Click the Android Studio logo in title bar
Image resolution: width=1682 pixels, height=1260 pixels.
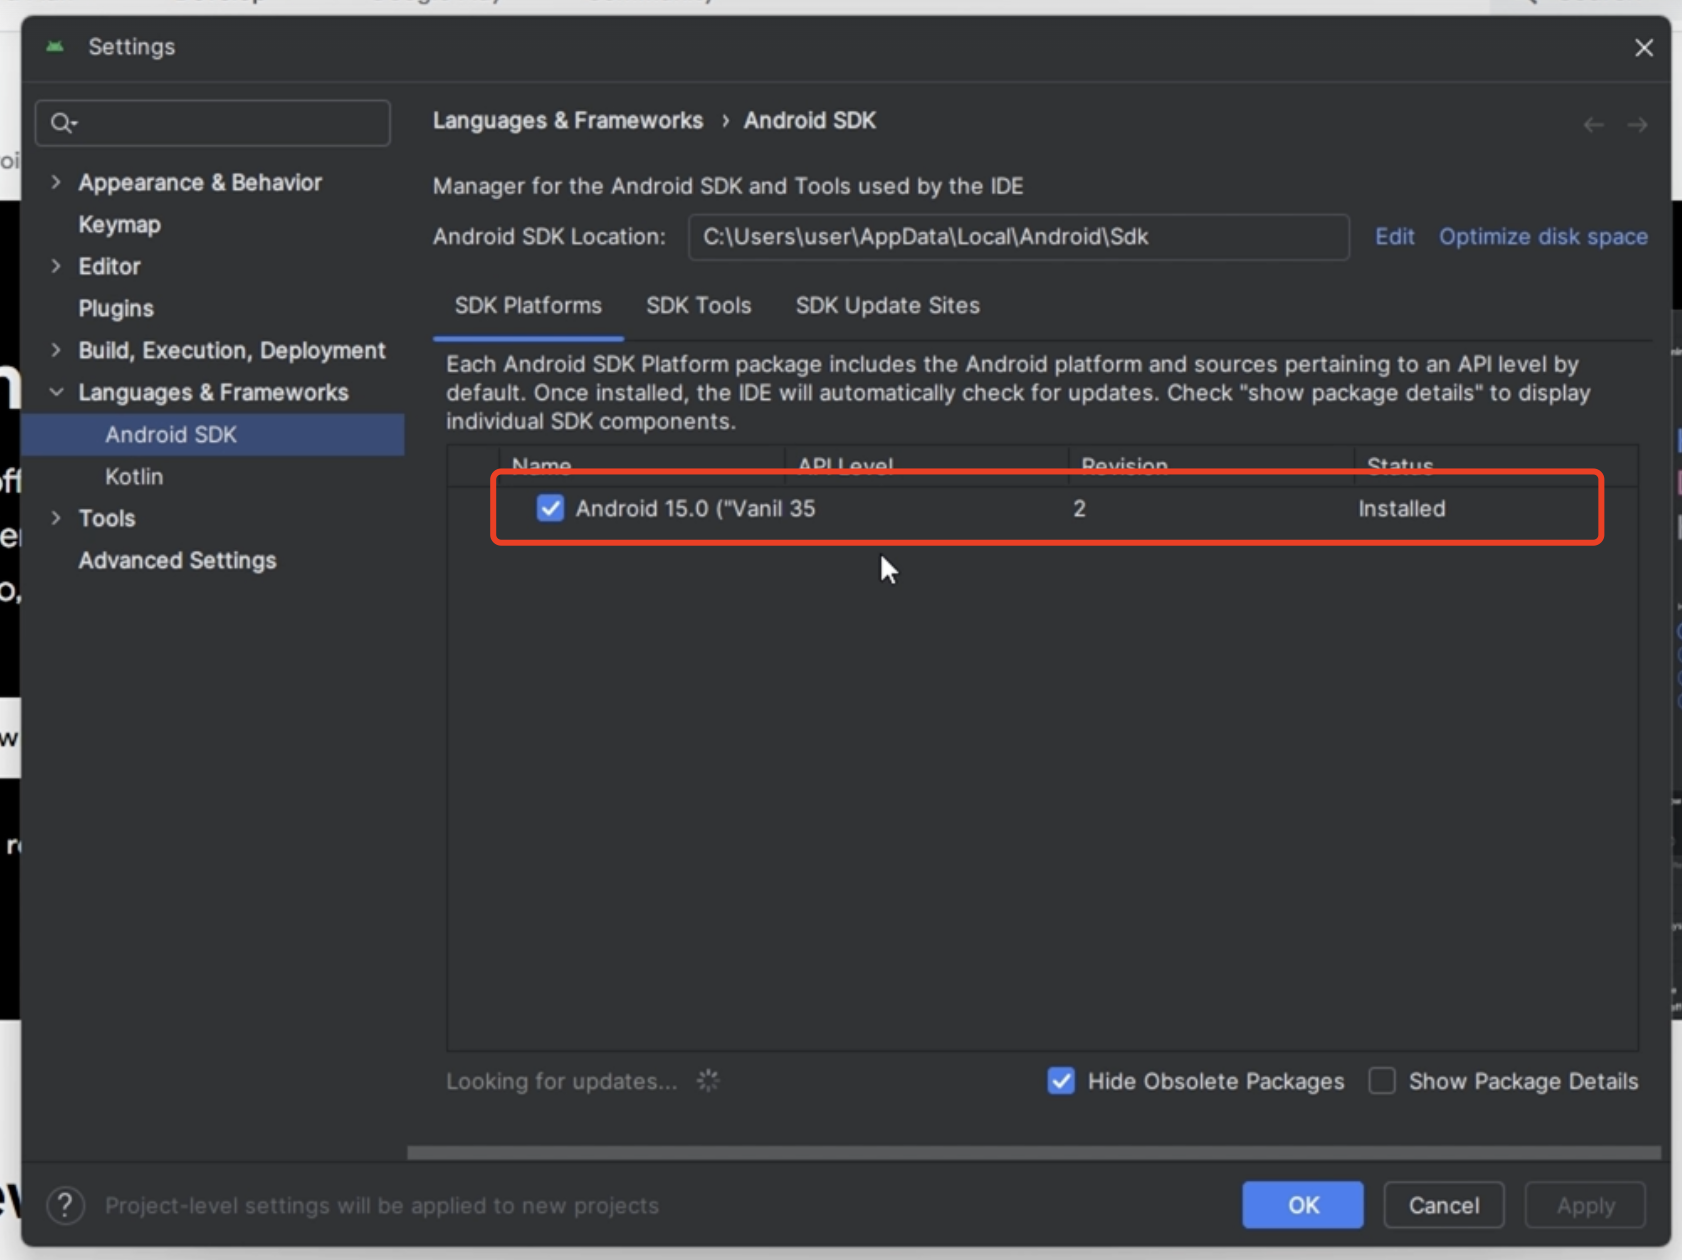point(55,46)
